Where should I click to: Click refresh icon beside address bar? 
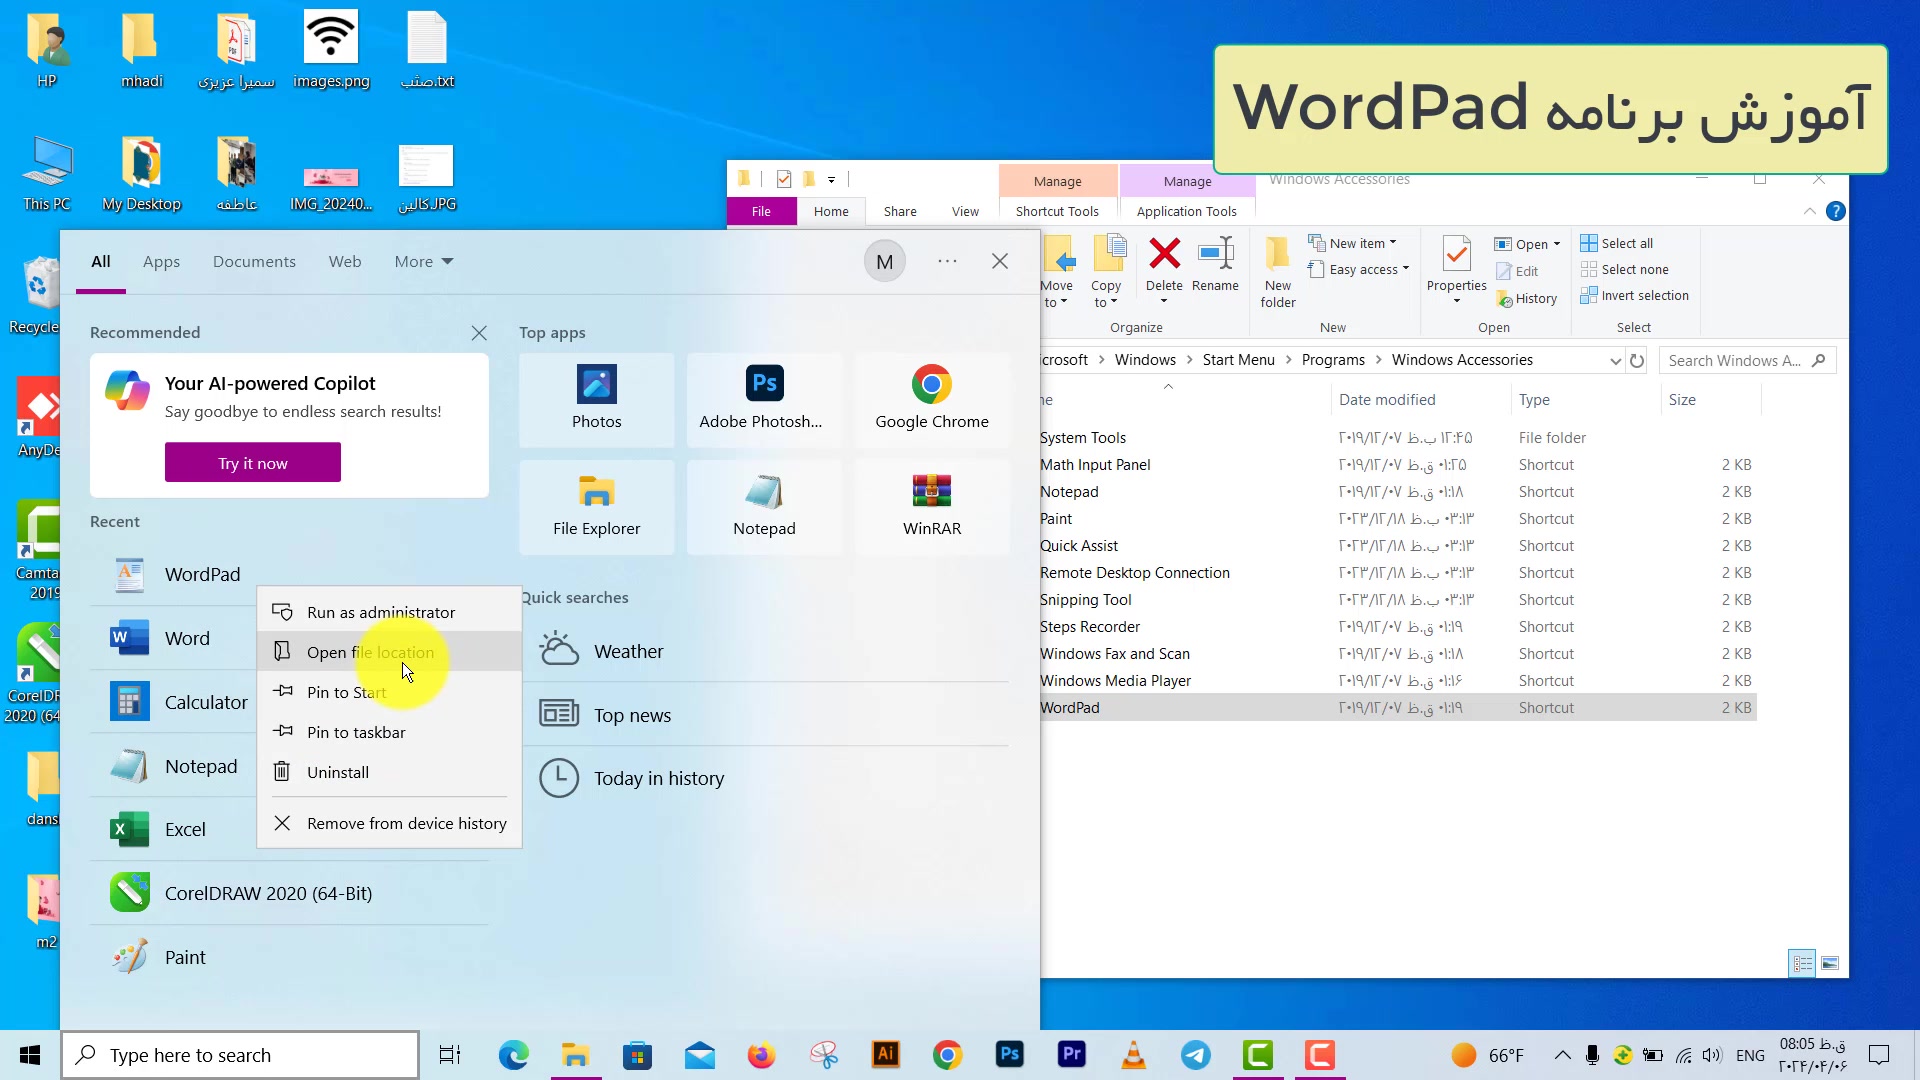point(1637,361)
